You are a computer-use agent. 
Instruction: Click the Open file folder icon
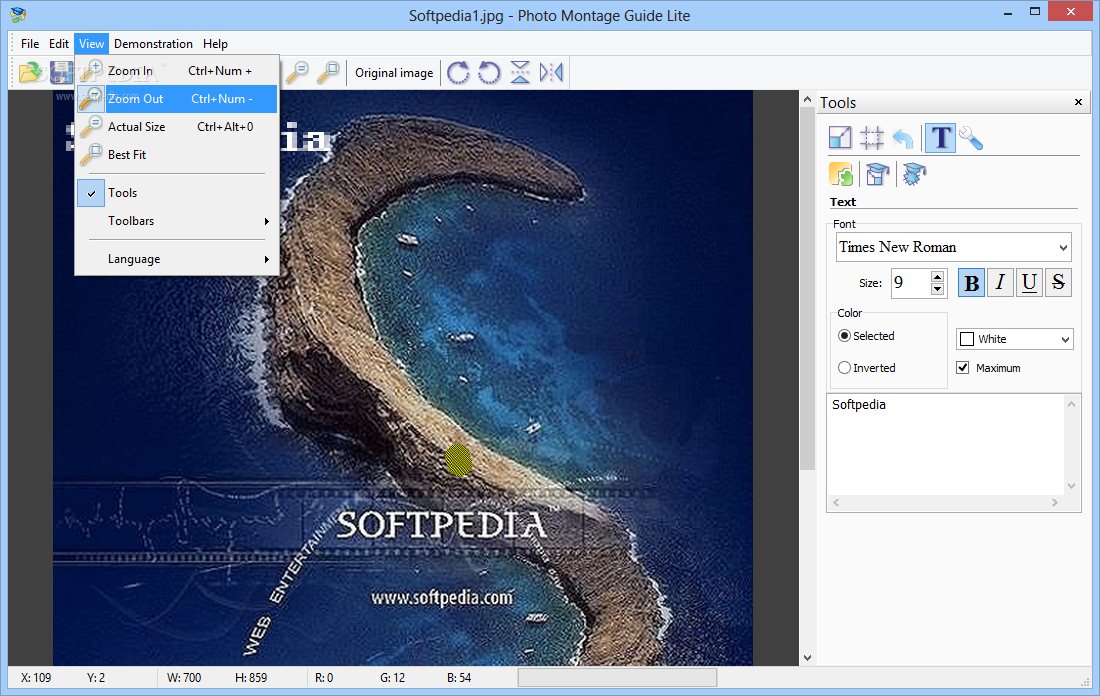(31, 72)
